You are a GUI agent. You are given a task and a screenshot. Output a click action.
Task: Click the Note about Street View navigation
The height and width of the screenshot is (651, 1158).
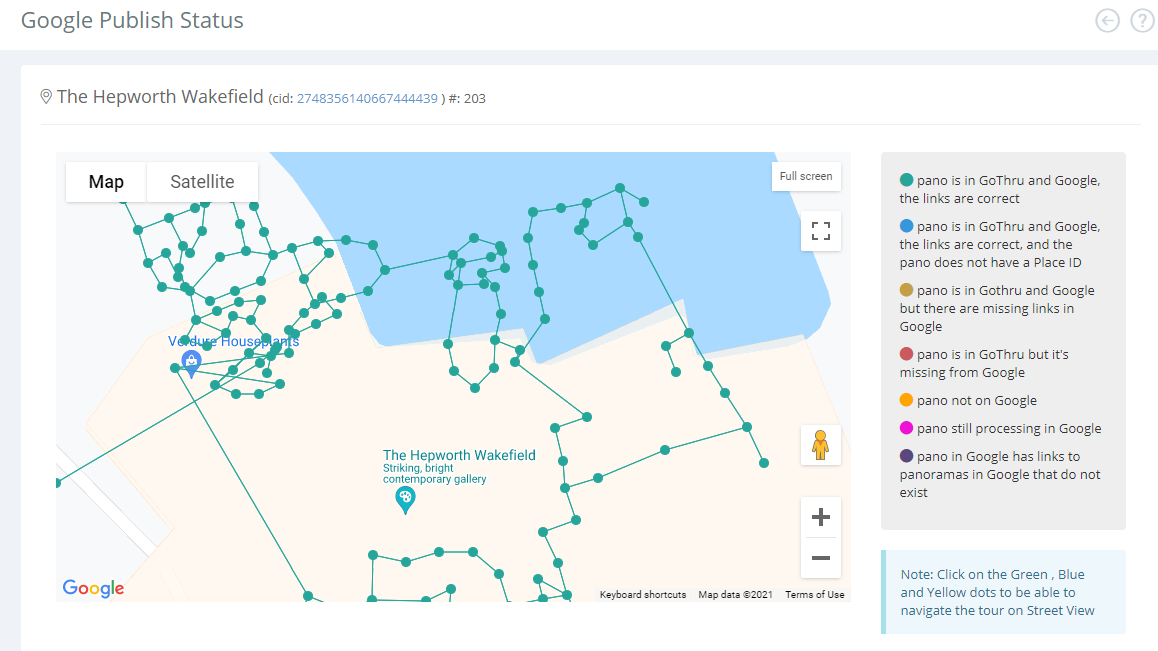coord(1004,592)
